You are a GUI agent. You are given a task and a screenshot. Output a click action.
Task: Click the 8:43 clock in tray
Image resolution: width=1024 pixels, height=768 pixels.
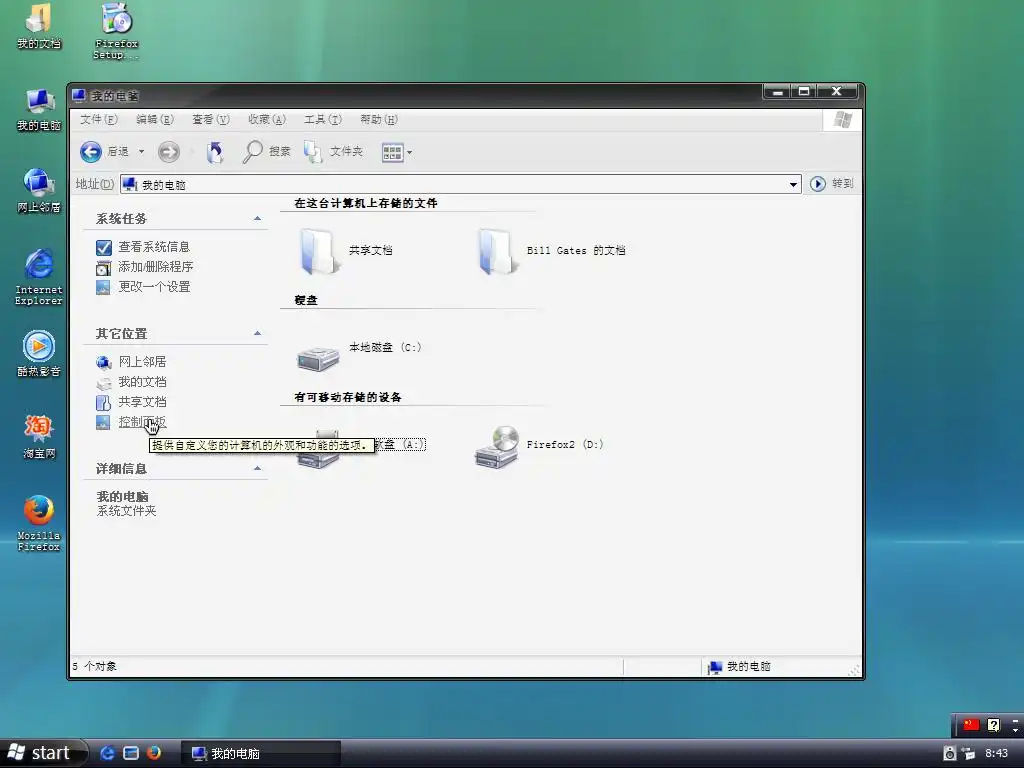996,753
